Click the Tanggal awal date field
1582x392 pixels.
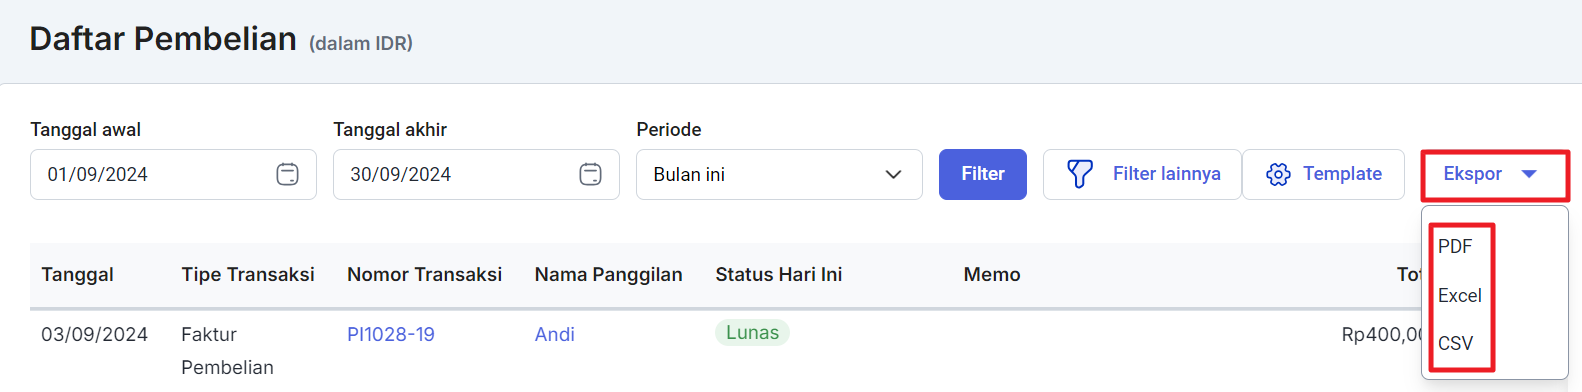point(173,174)
